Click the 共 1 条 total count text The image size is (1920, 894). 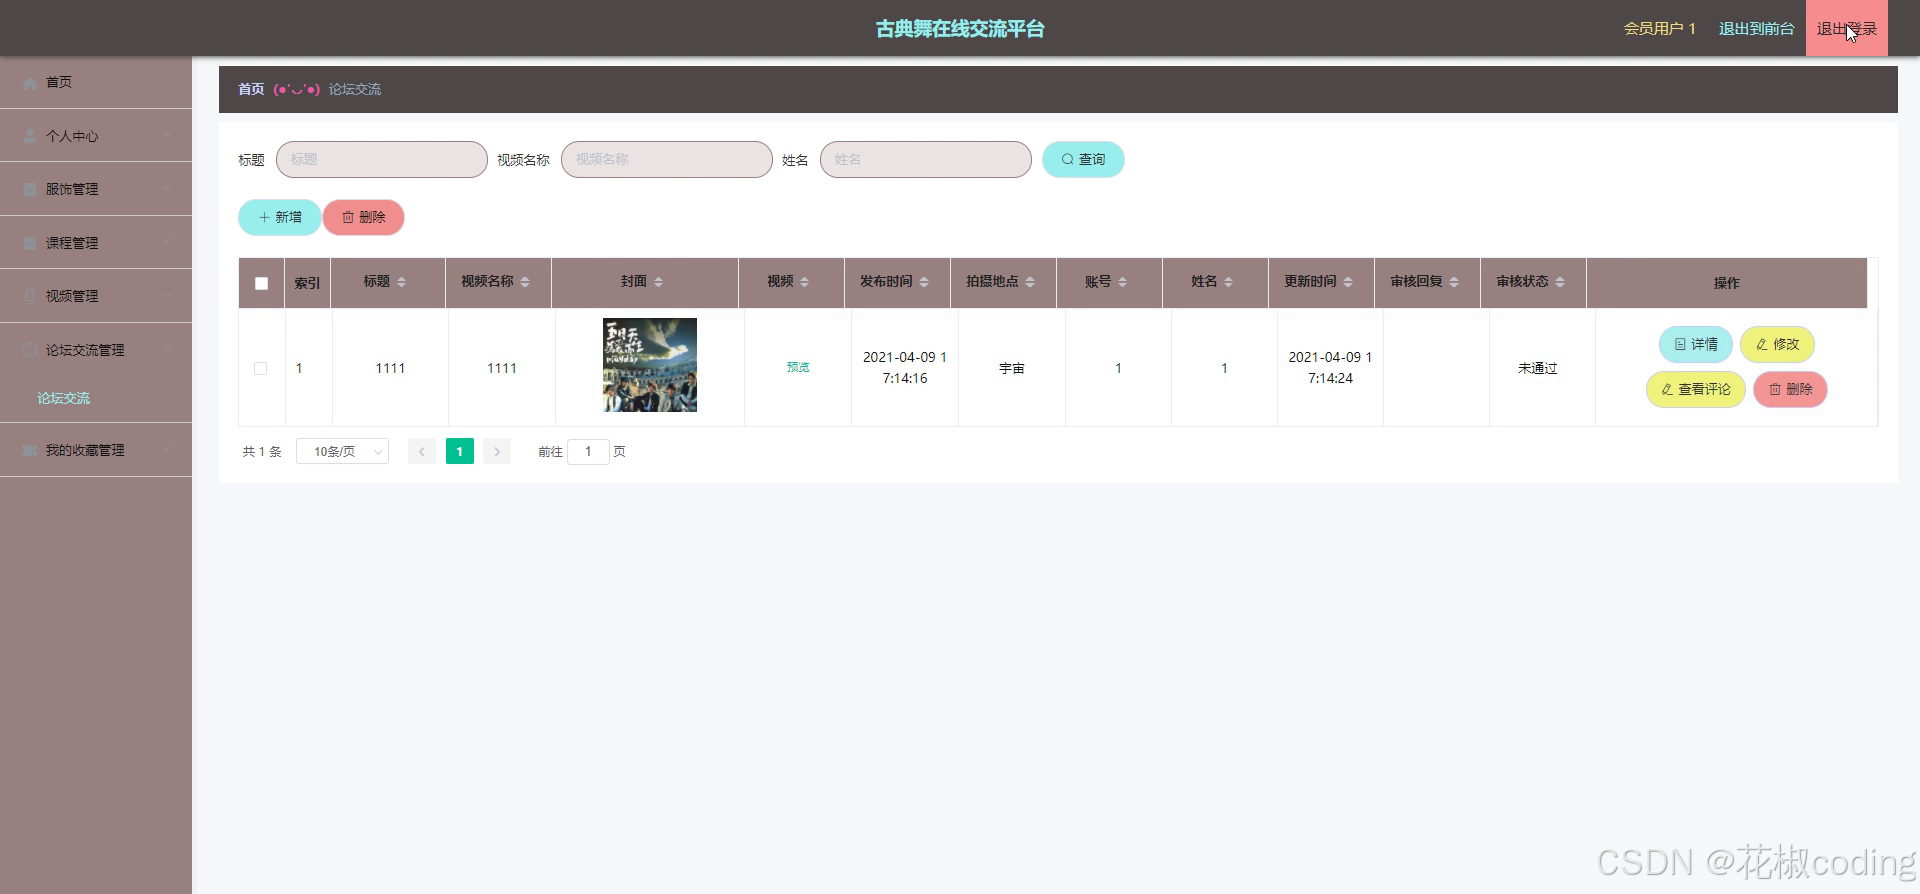click(262, 452)
